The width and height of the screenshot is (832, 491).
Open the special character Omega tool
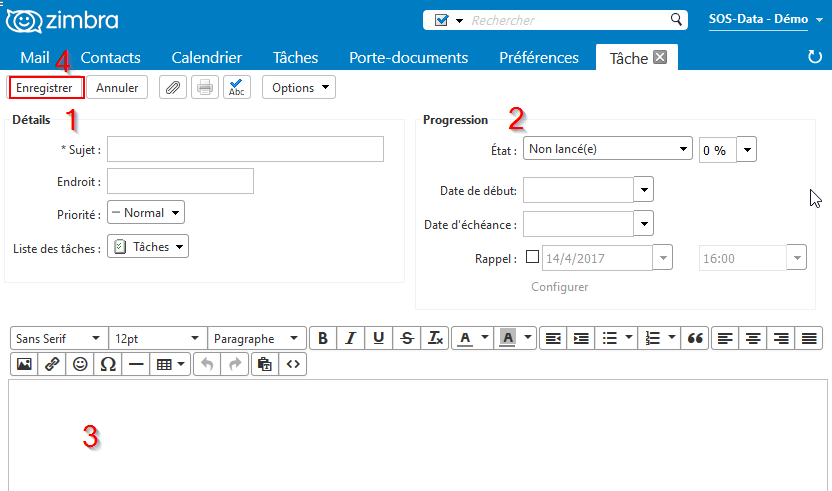tap(108, 365)
